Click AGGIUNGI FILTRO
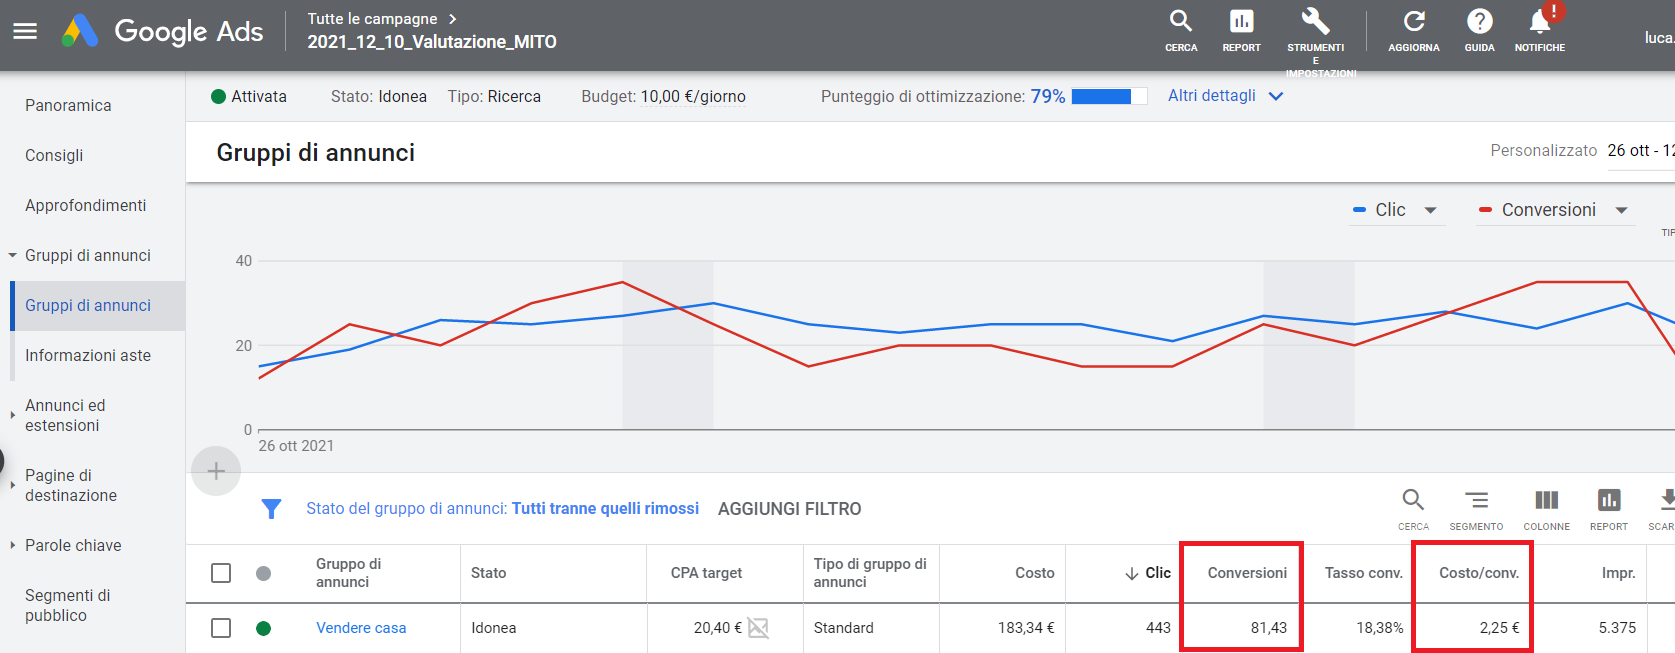1675x653 pixels. click(789, 509)
